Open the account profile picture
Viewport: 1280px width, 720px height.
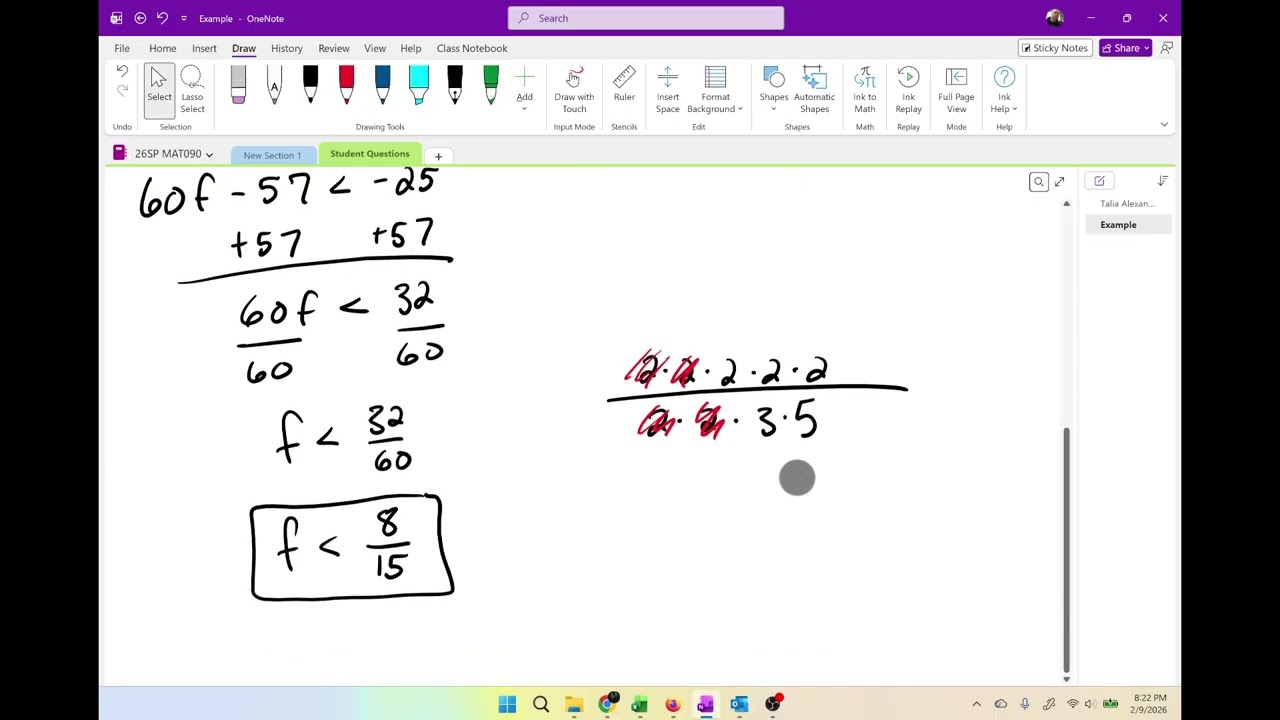click(1055, 18)
